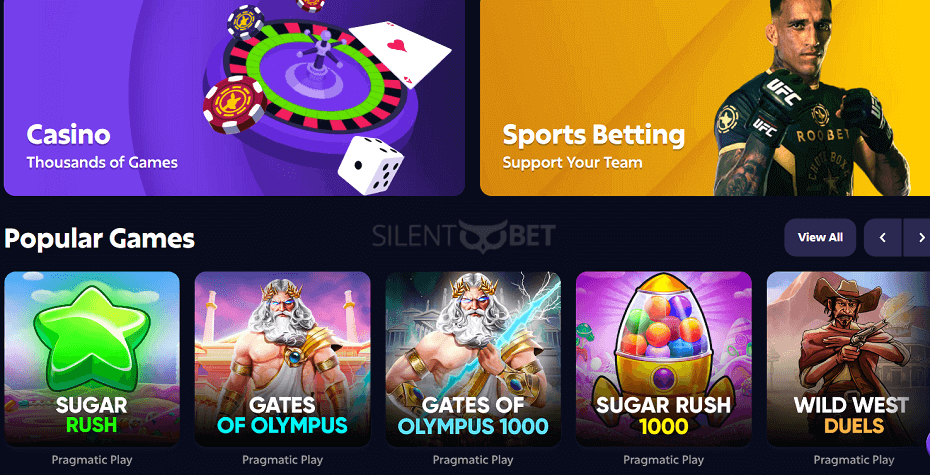Image resolution: width=930 pixels, height=475 pixels.
Task: Go to next popular games arrow
Action: (917, 238)
